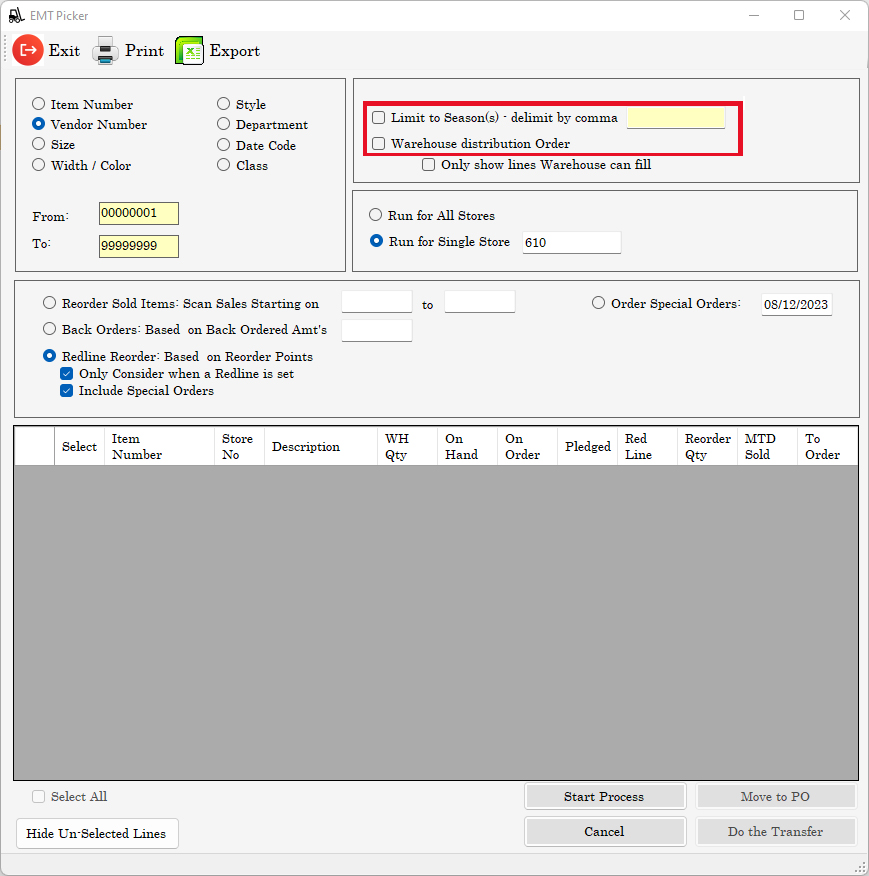
Task: Click the Cancel button
Action: (604, 831)
